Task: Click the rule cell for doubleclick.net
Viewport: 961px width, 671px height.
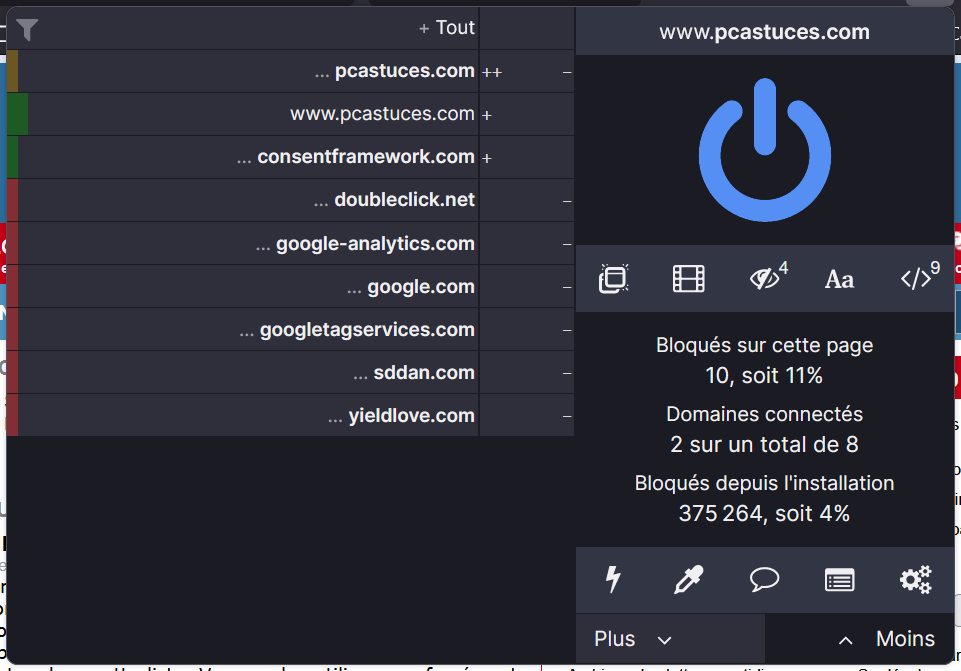Action: pos(526,200)
